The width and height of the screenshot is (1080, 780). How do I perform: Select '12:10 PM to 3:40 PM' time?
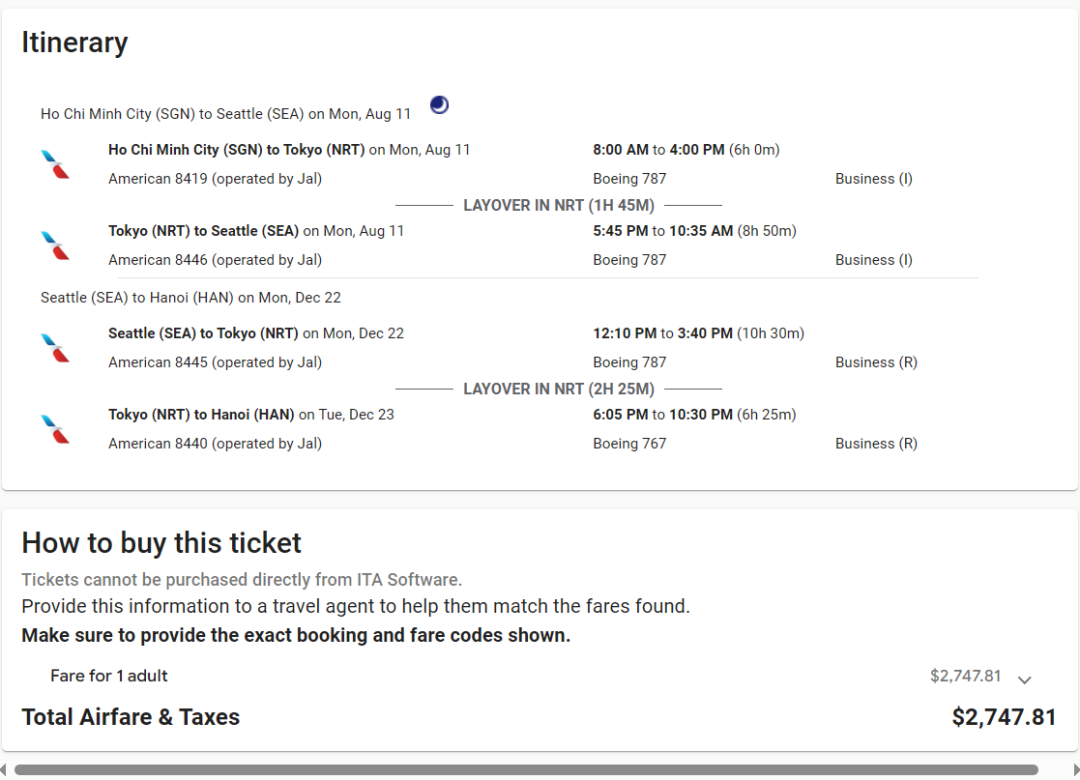[x=663, y=333]
